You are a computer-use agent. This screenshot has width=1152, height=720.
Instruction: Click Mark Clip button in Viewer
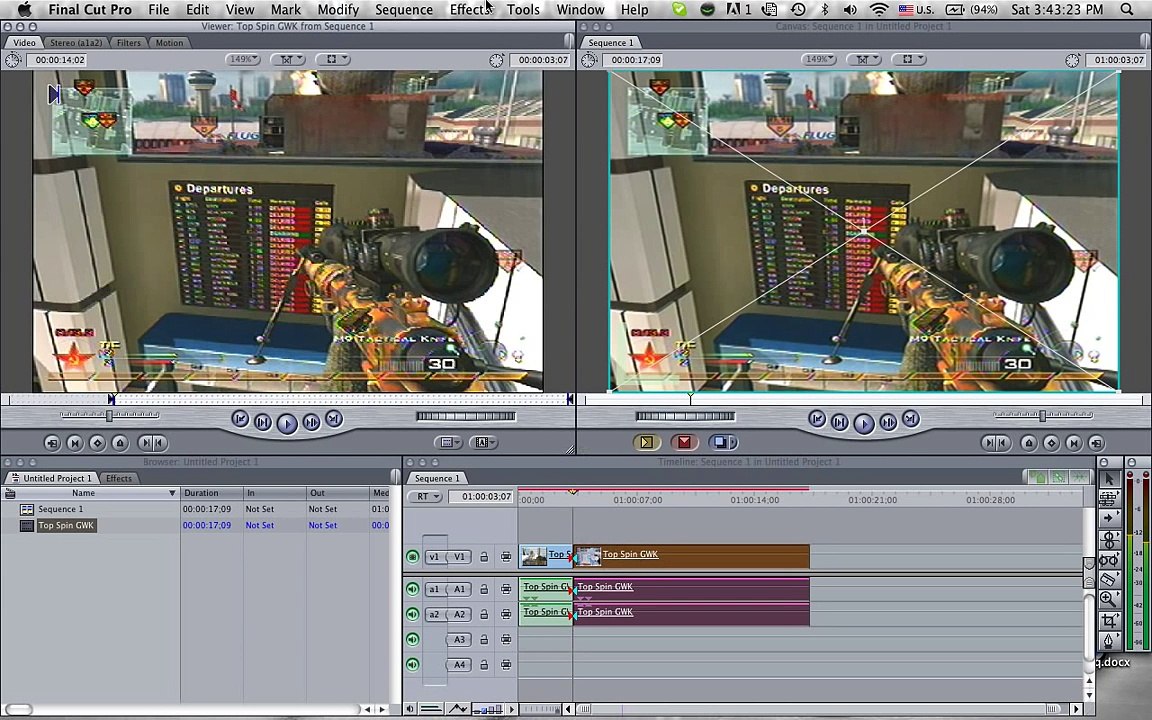coord(75,443)
